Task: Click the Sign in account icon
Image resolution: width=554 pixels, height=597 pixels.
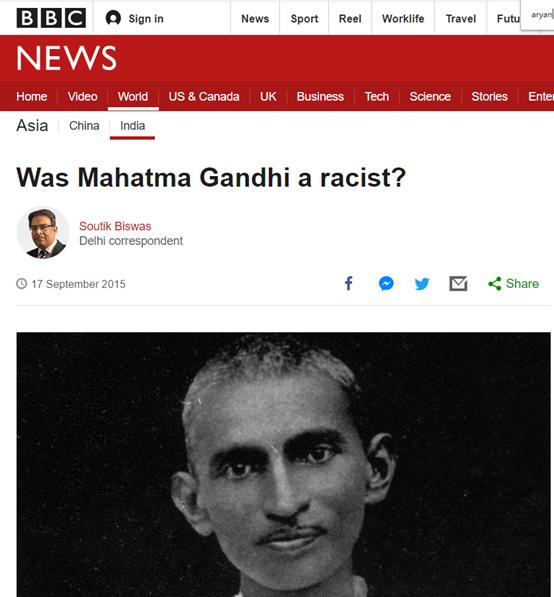Action: pos(113,18)
